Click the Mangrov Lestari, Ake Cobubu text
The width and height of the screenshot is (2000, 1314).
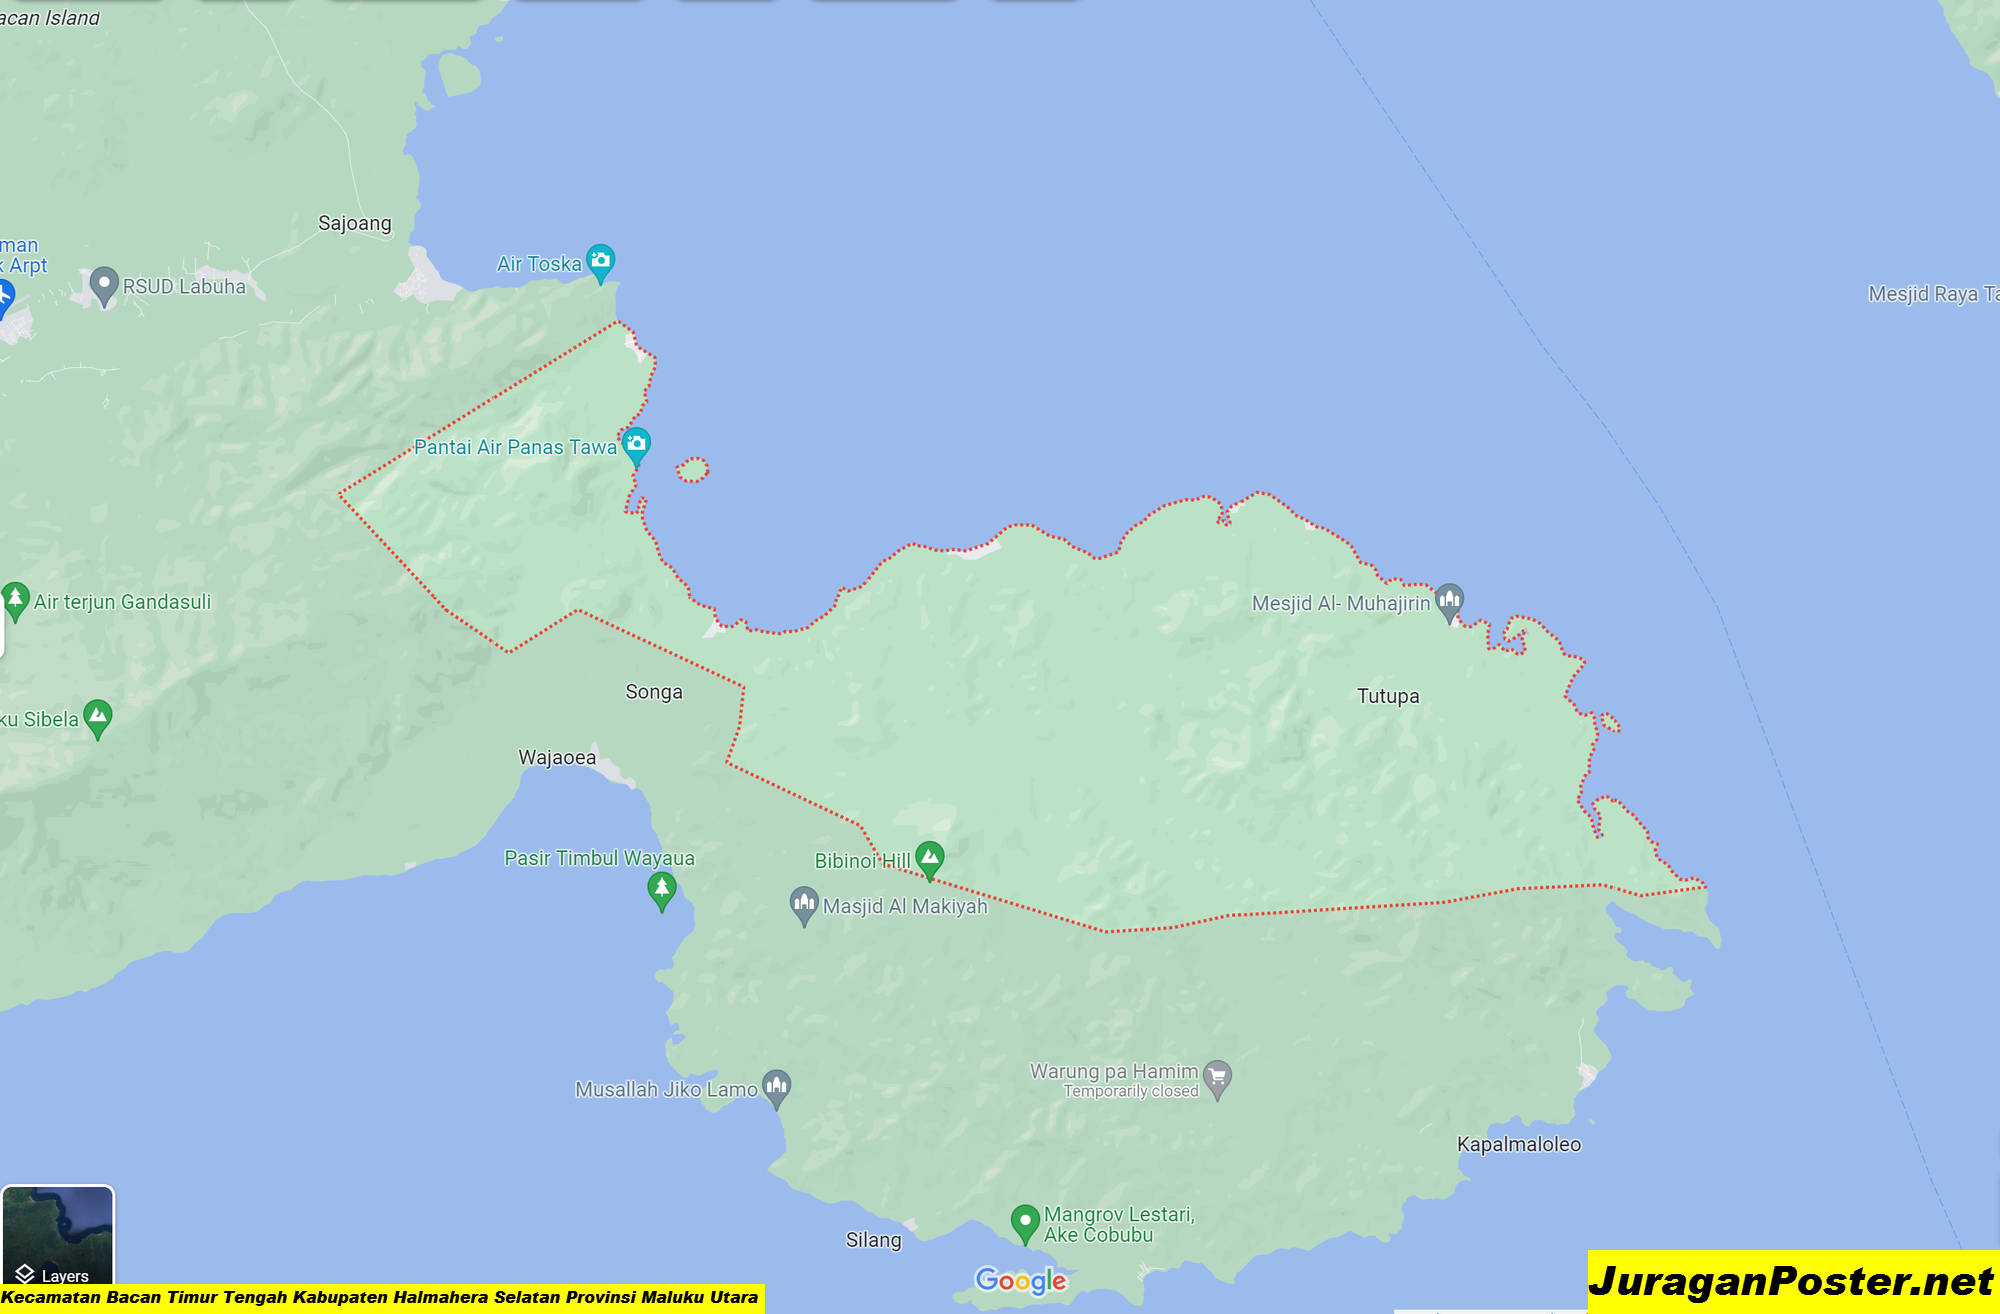click(x=1119, y=1224)
